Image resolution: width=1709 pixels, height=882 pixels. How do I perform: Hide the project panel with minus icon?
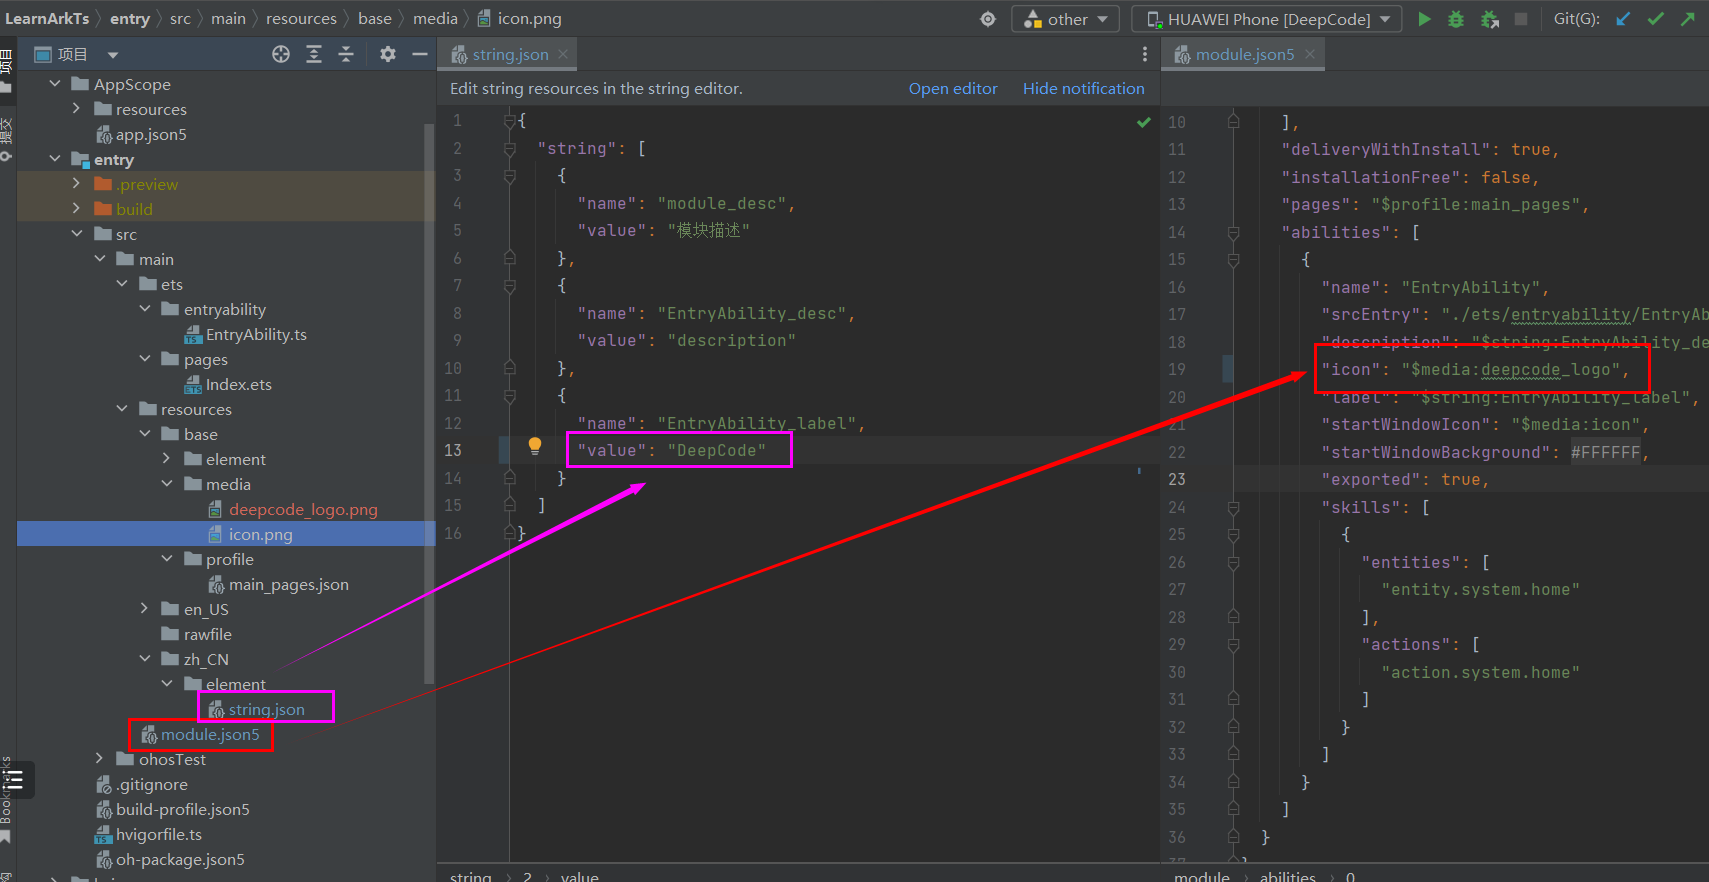click(x=420, y=54)
